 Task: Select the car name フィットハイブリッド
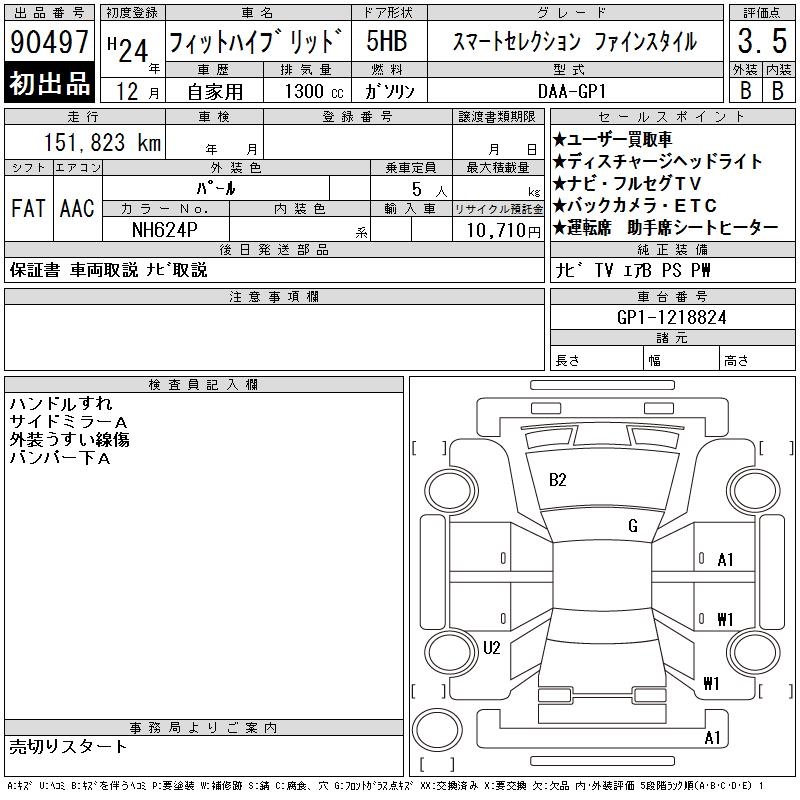pyautogui.click(x=256, y=41)
